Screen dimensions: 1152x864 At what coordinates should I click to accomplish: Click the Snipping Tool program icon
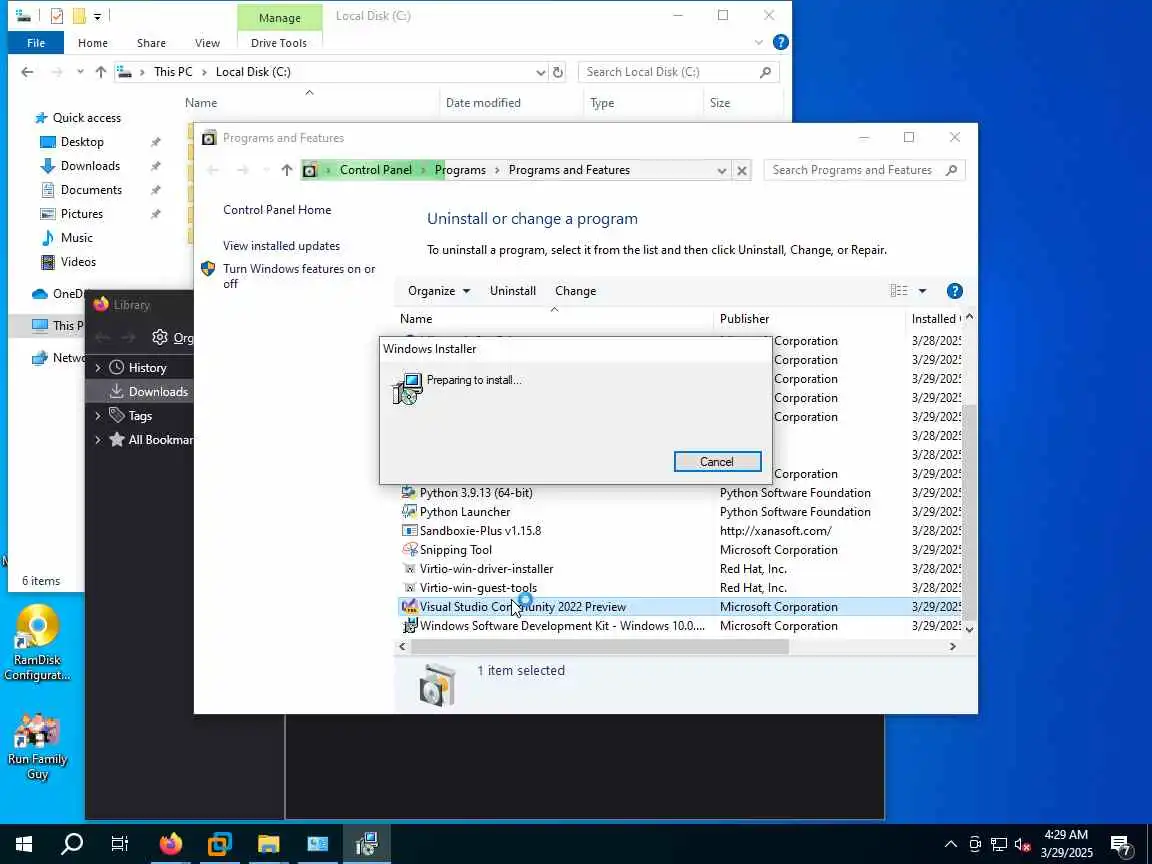tap(409, 550)
